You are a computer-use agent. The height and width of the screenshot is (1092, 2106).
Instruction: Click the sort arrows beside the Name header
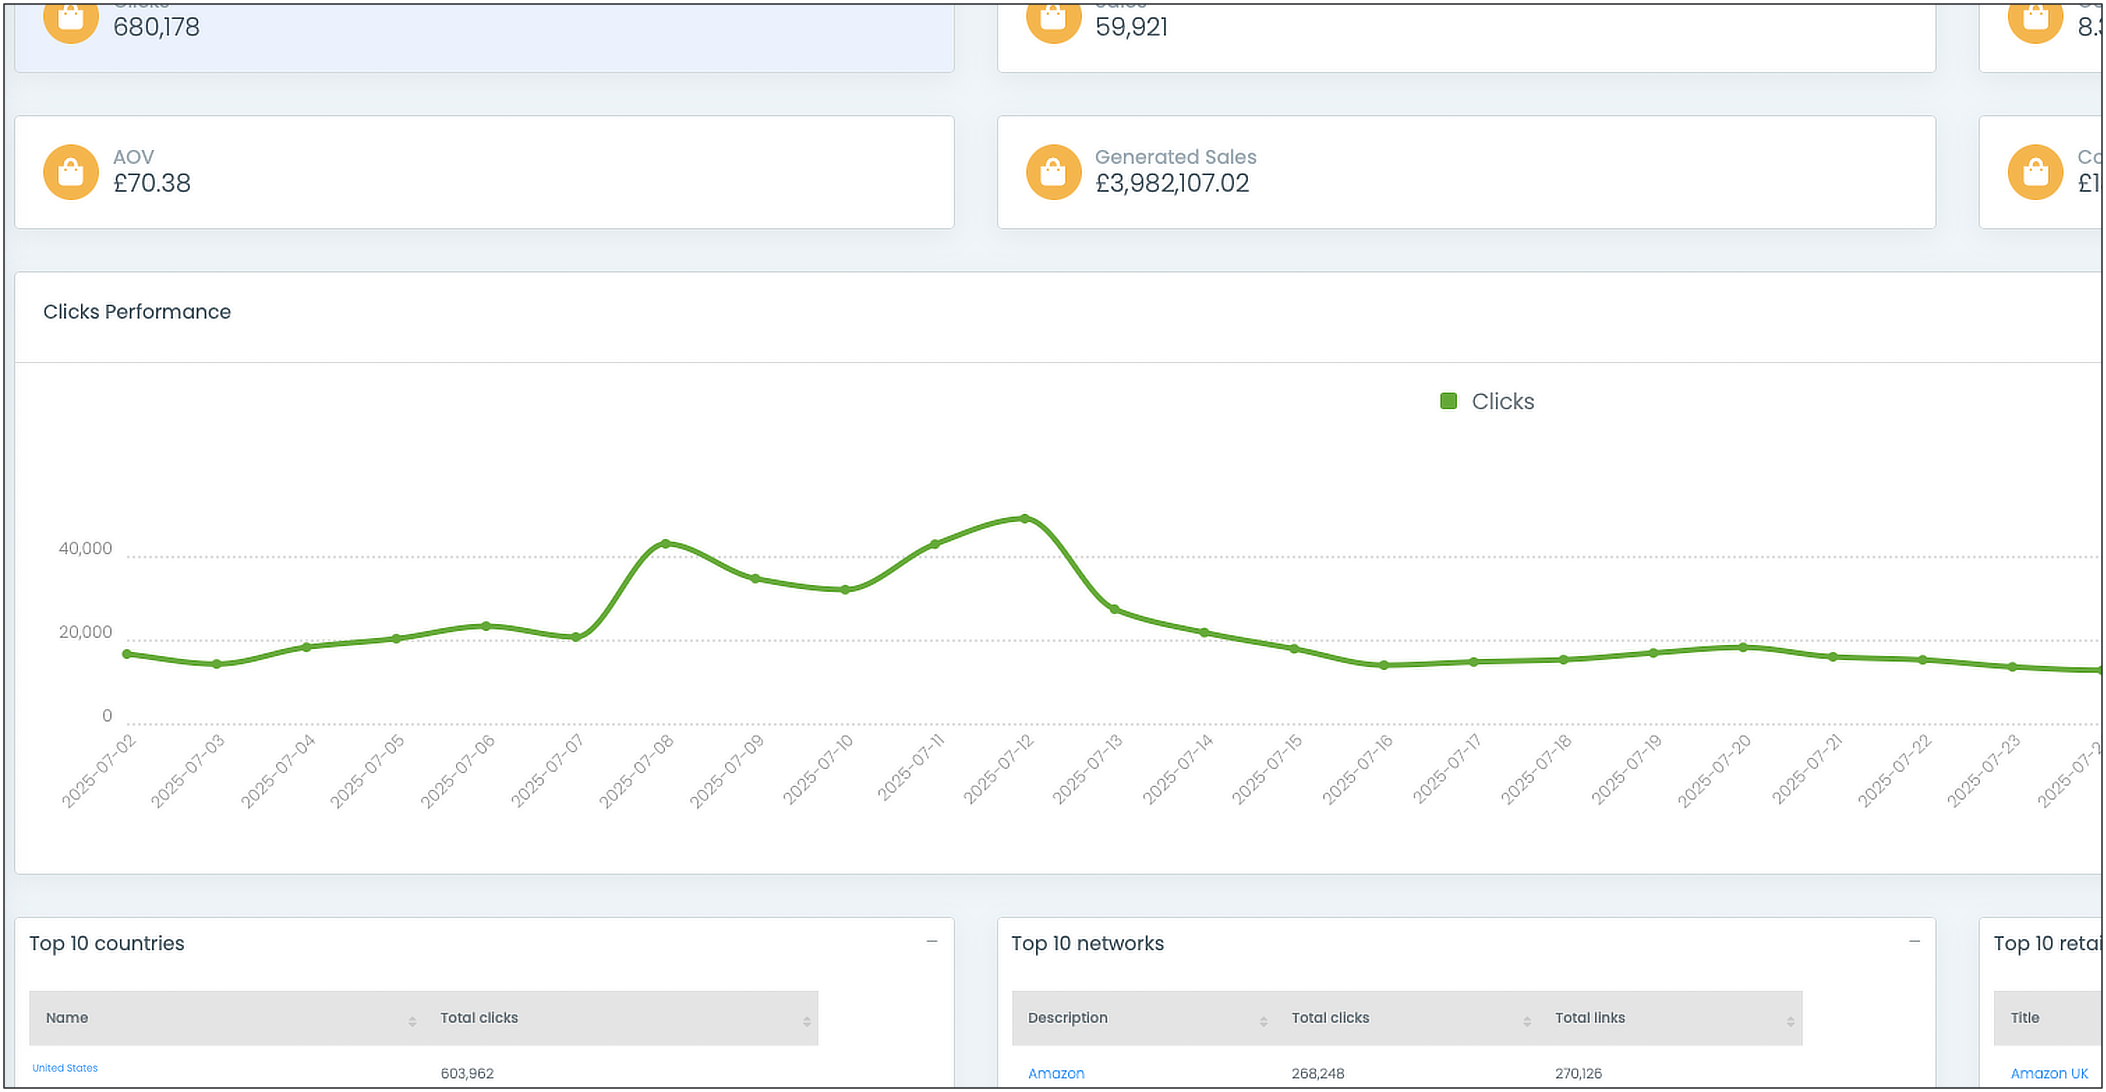(x=413, y=1020)
